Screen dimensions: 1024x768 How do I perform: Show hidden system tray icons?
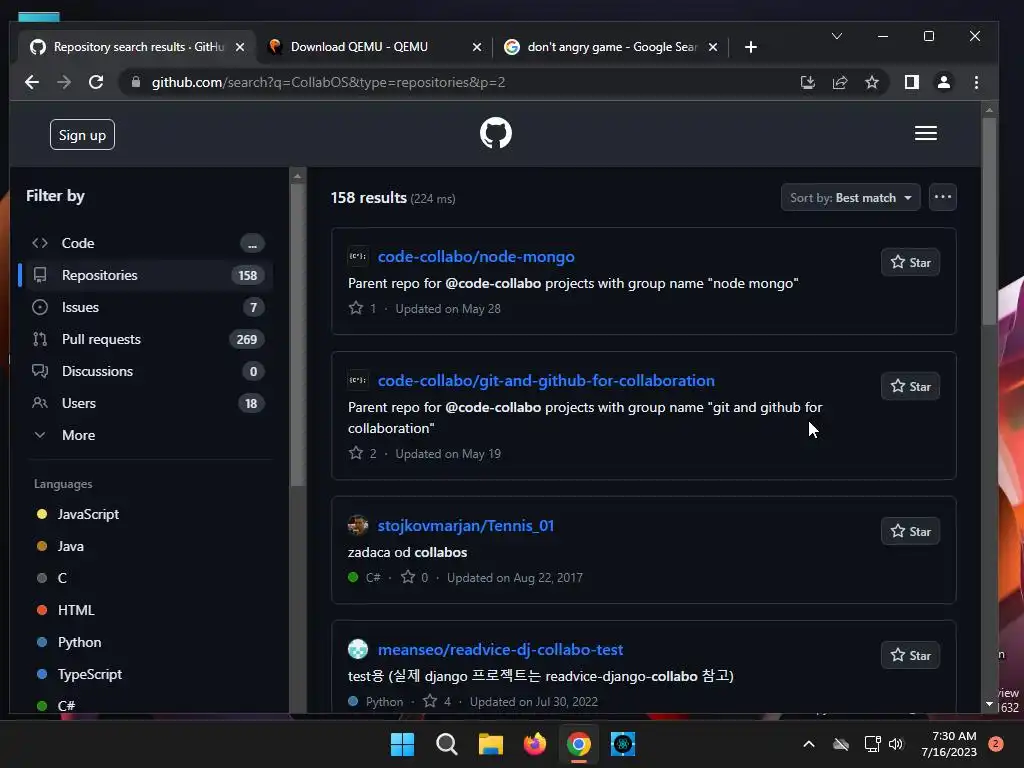(x=808, y=744)
